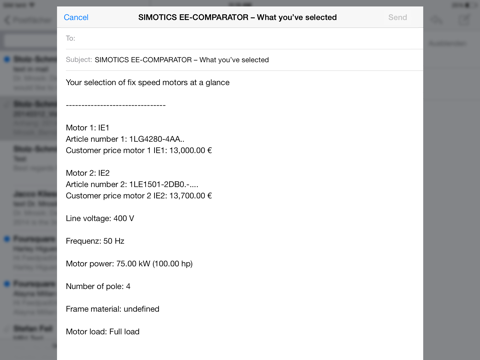This screenshot has height=360, width=480.
Task: Tap the dimmed mailbox search bar
Action: 30,41
